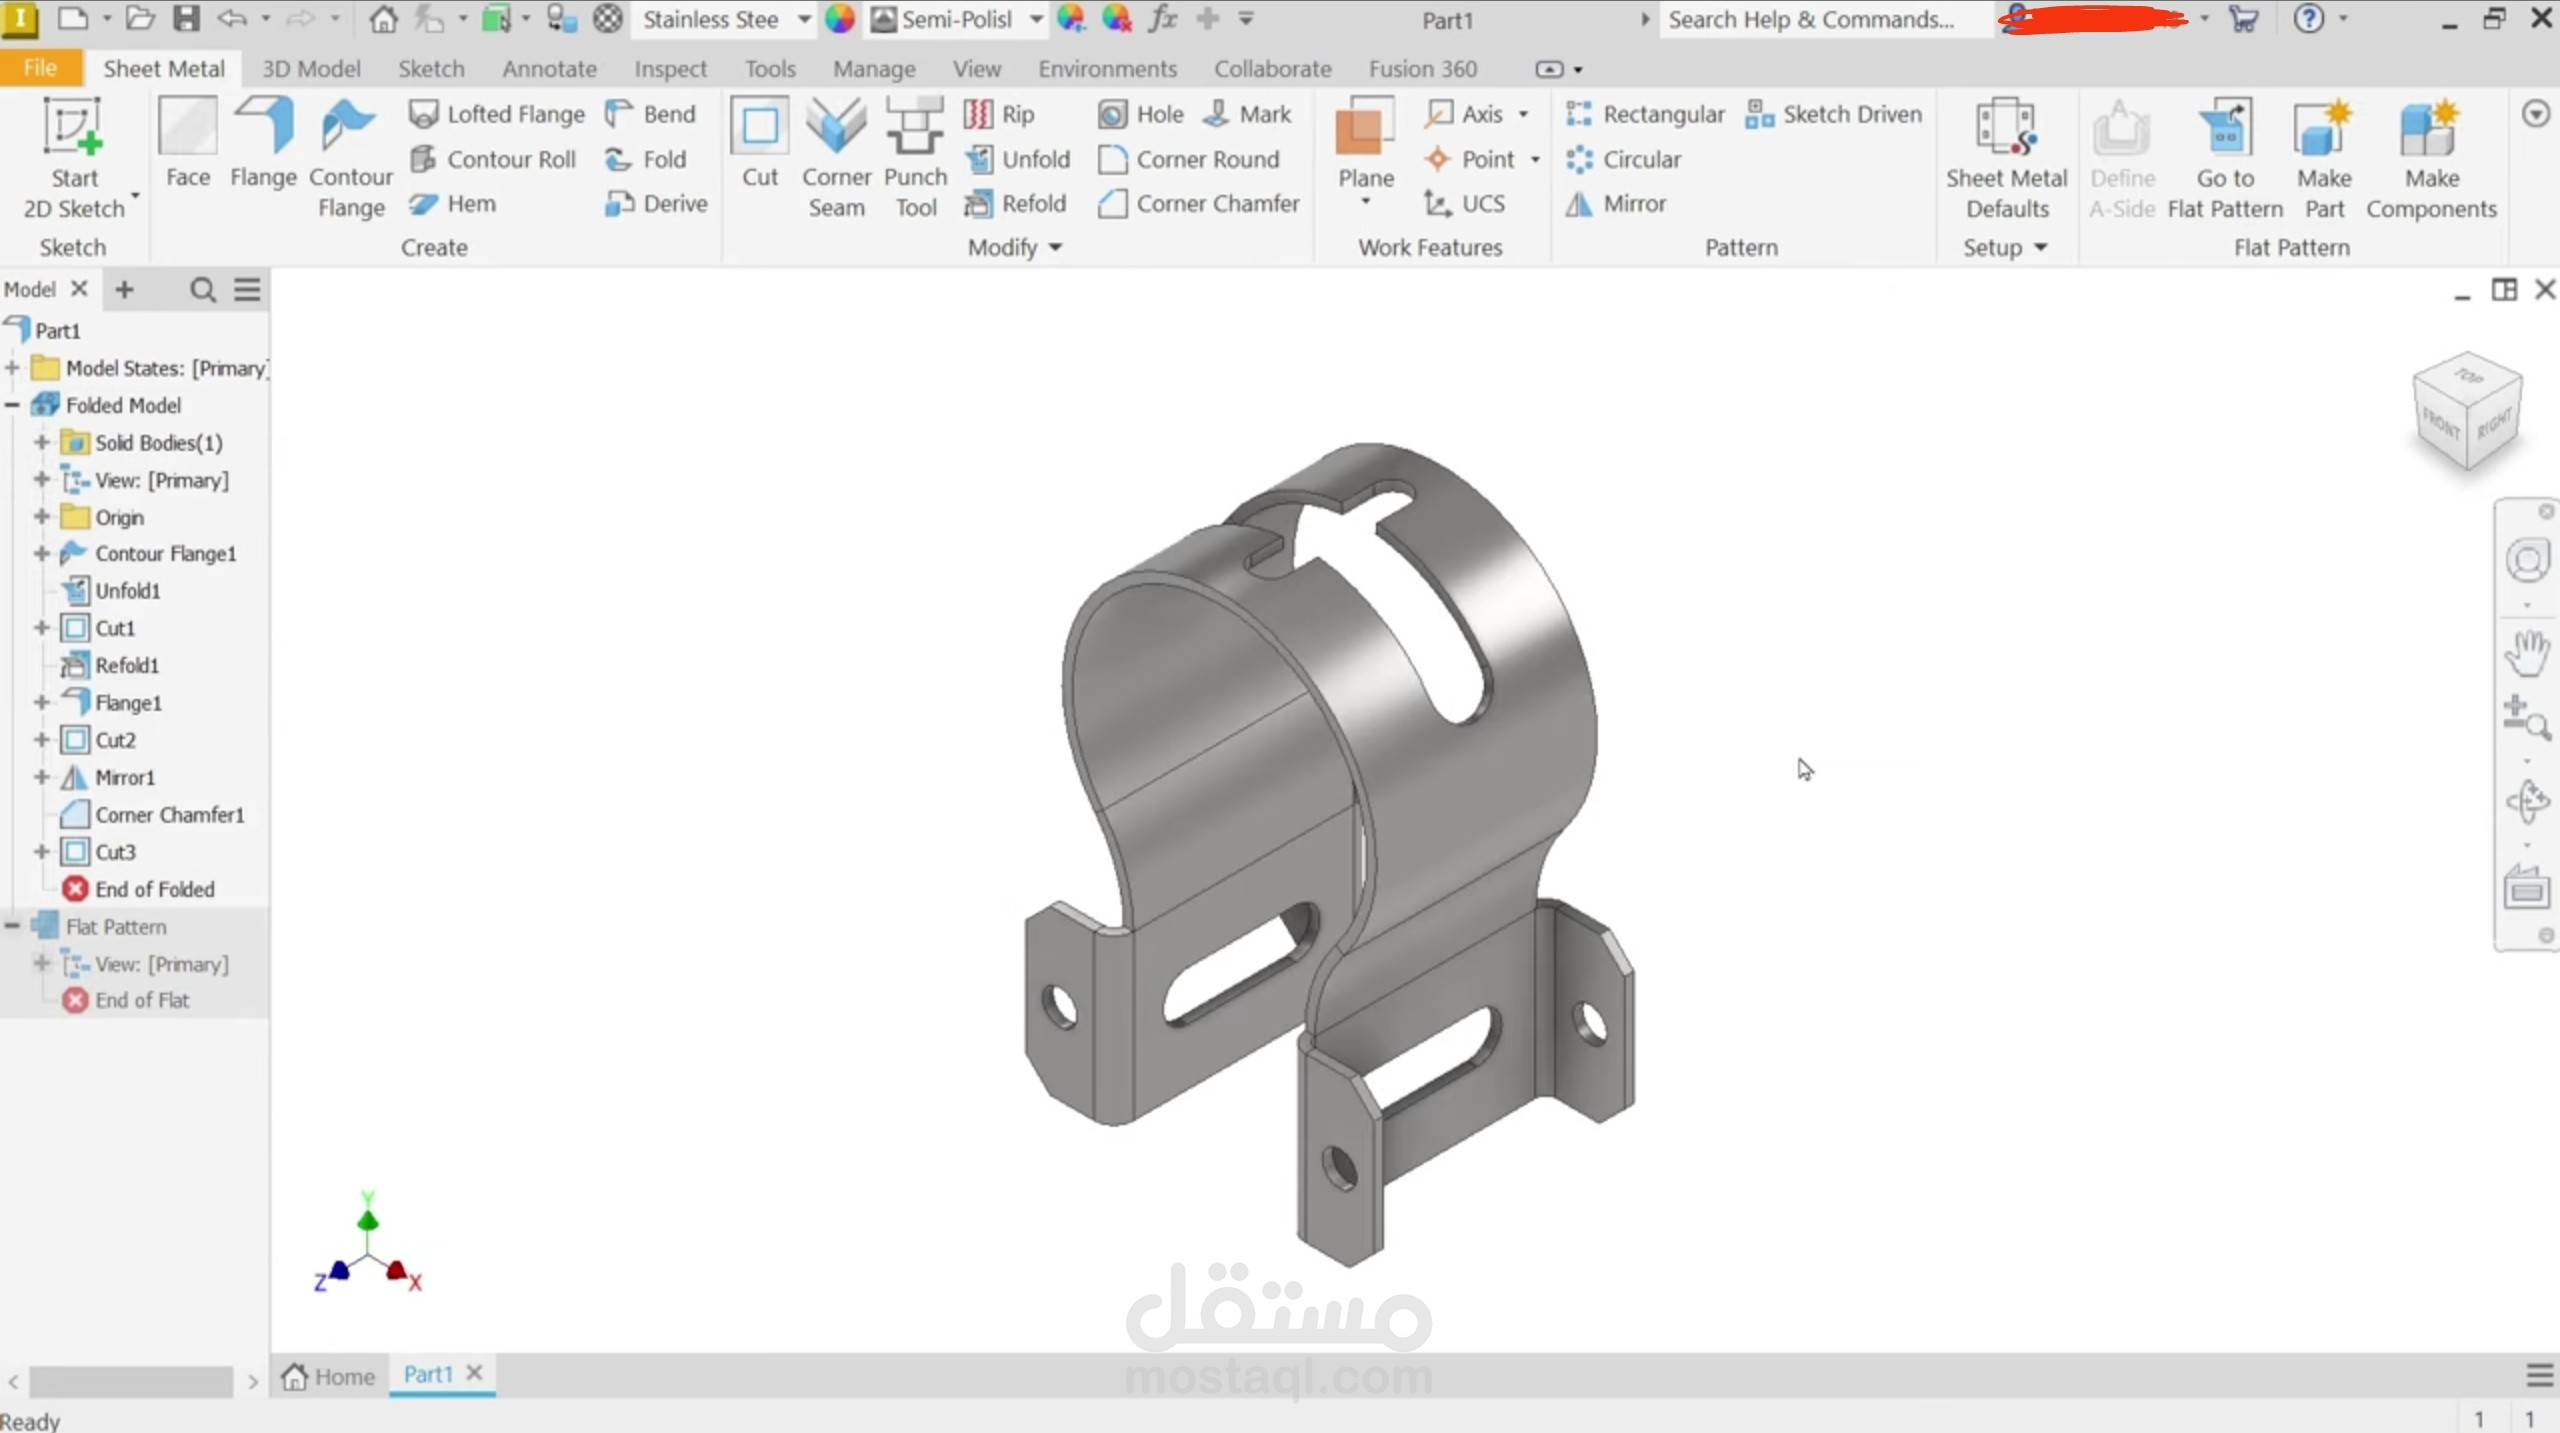Select the Corner Chamfer tool
The image size is (2560, 1433).
(1199, 204)
